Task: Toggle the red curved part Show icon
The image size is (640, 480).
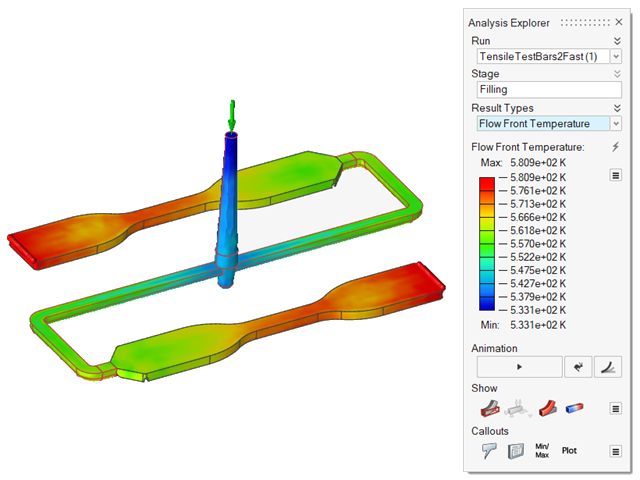Action: coord(547,408)
